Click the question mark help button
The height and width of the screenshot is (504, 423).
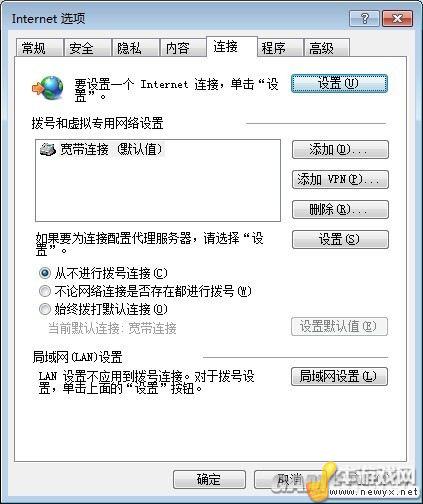364,18
